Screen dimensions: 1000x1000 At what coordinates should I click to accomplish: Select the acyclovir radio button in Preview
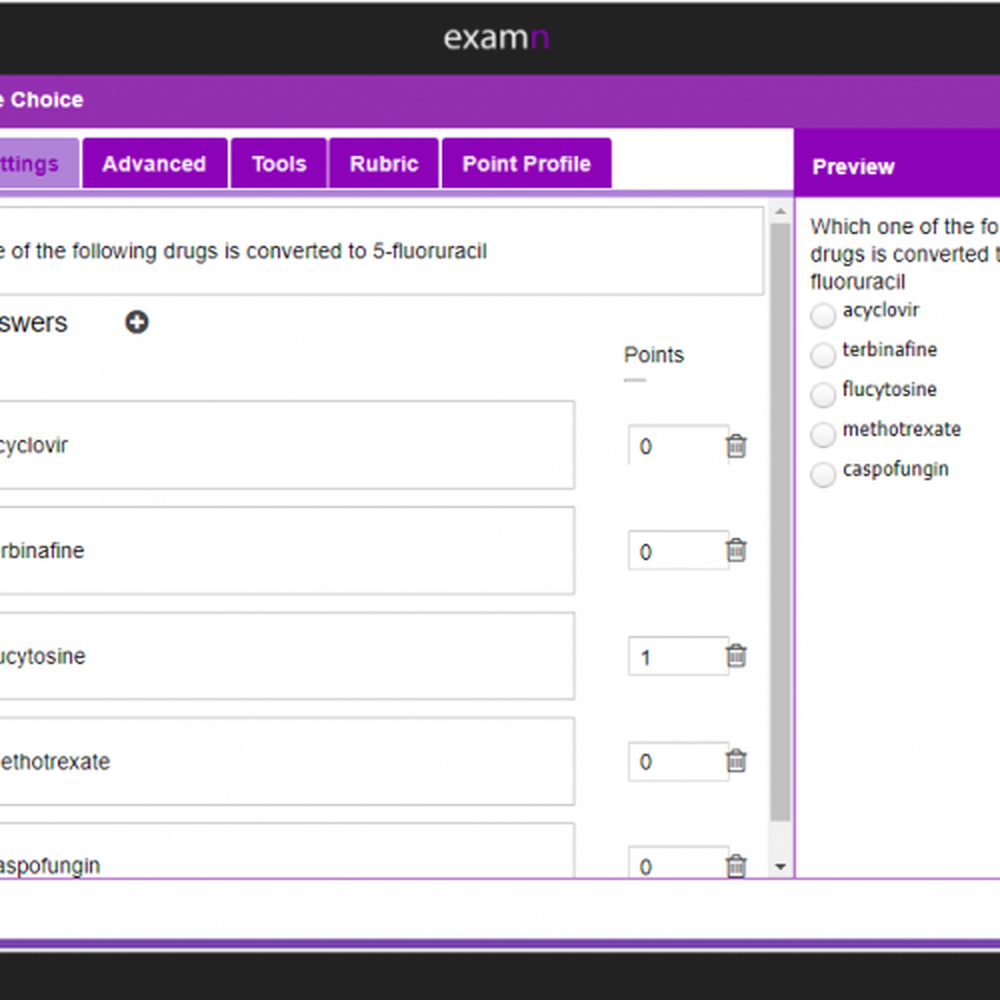pos(823,315)
